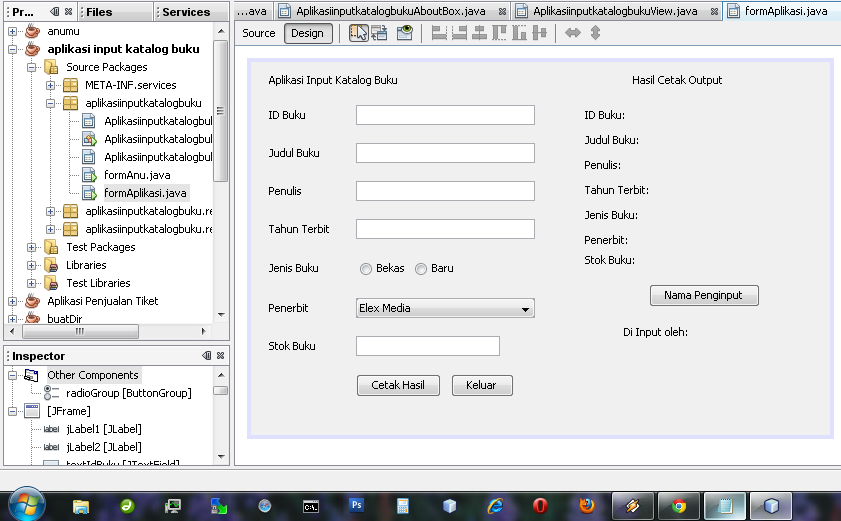Open Command Prompt icon in taskbar
The height and width of the screenshot is (521, 841).
[311, 506]
